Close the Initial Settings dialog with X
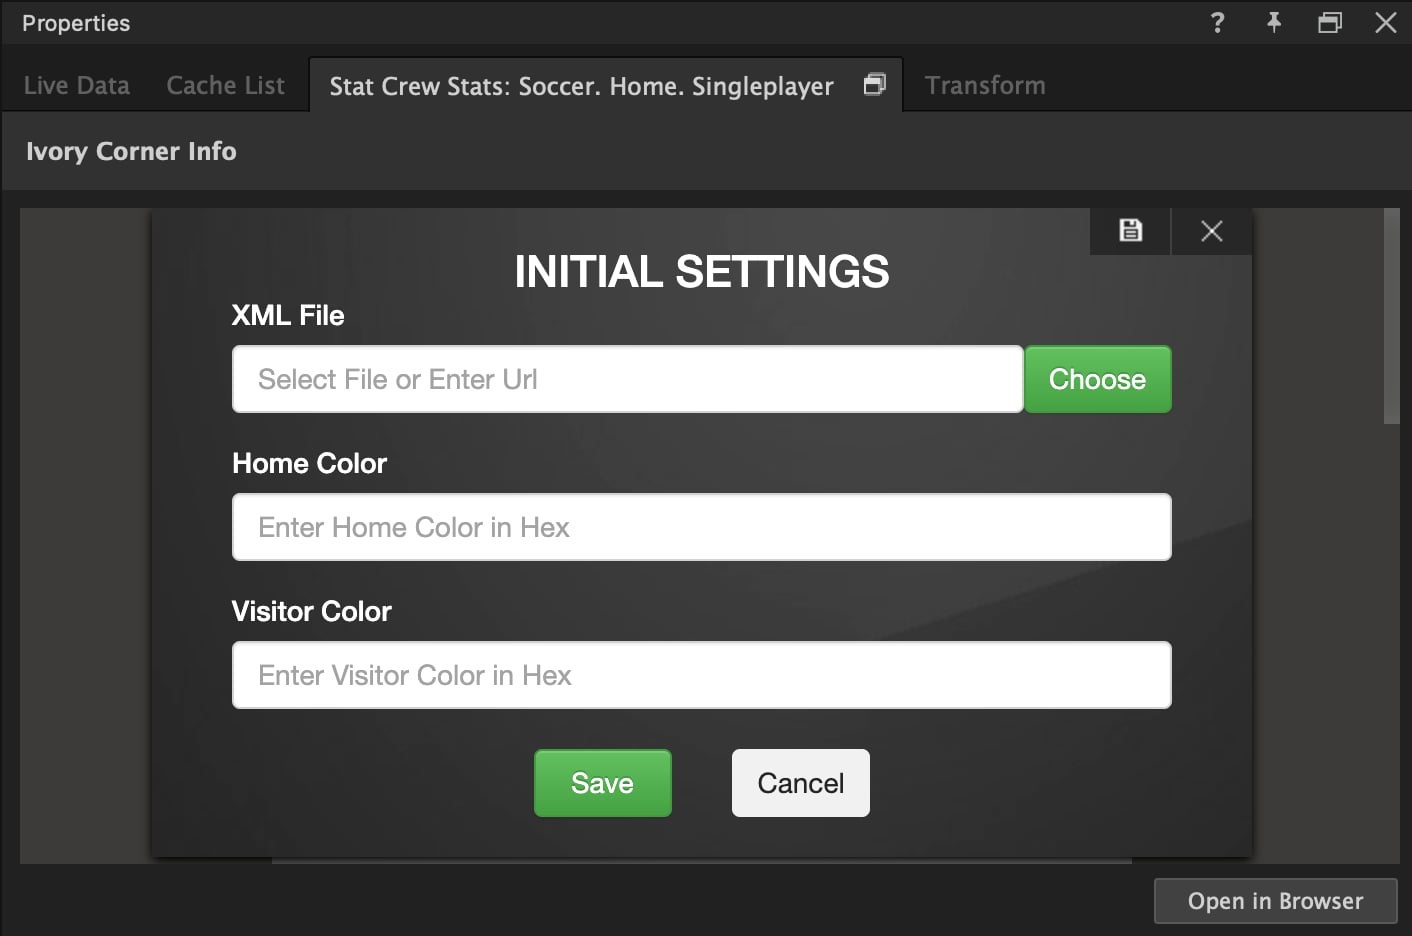This screenshot has height=936, width=1412. 1212,231
